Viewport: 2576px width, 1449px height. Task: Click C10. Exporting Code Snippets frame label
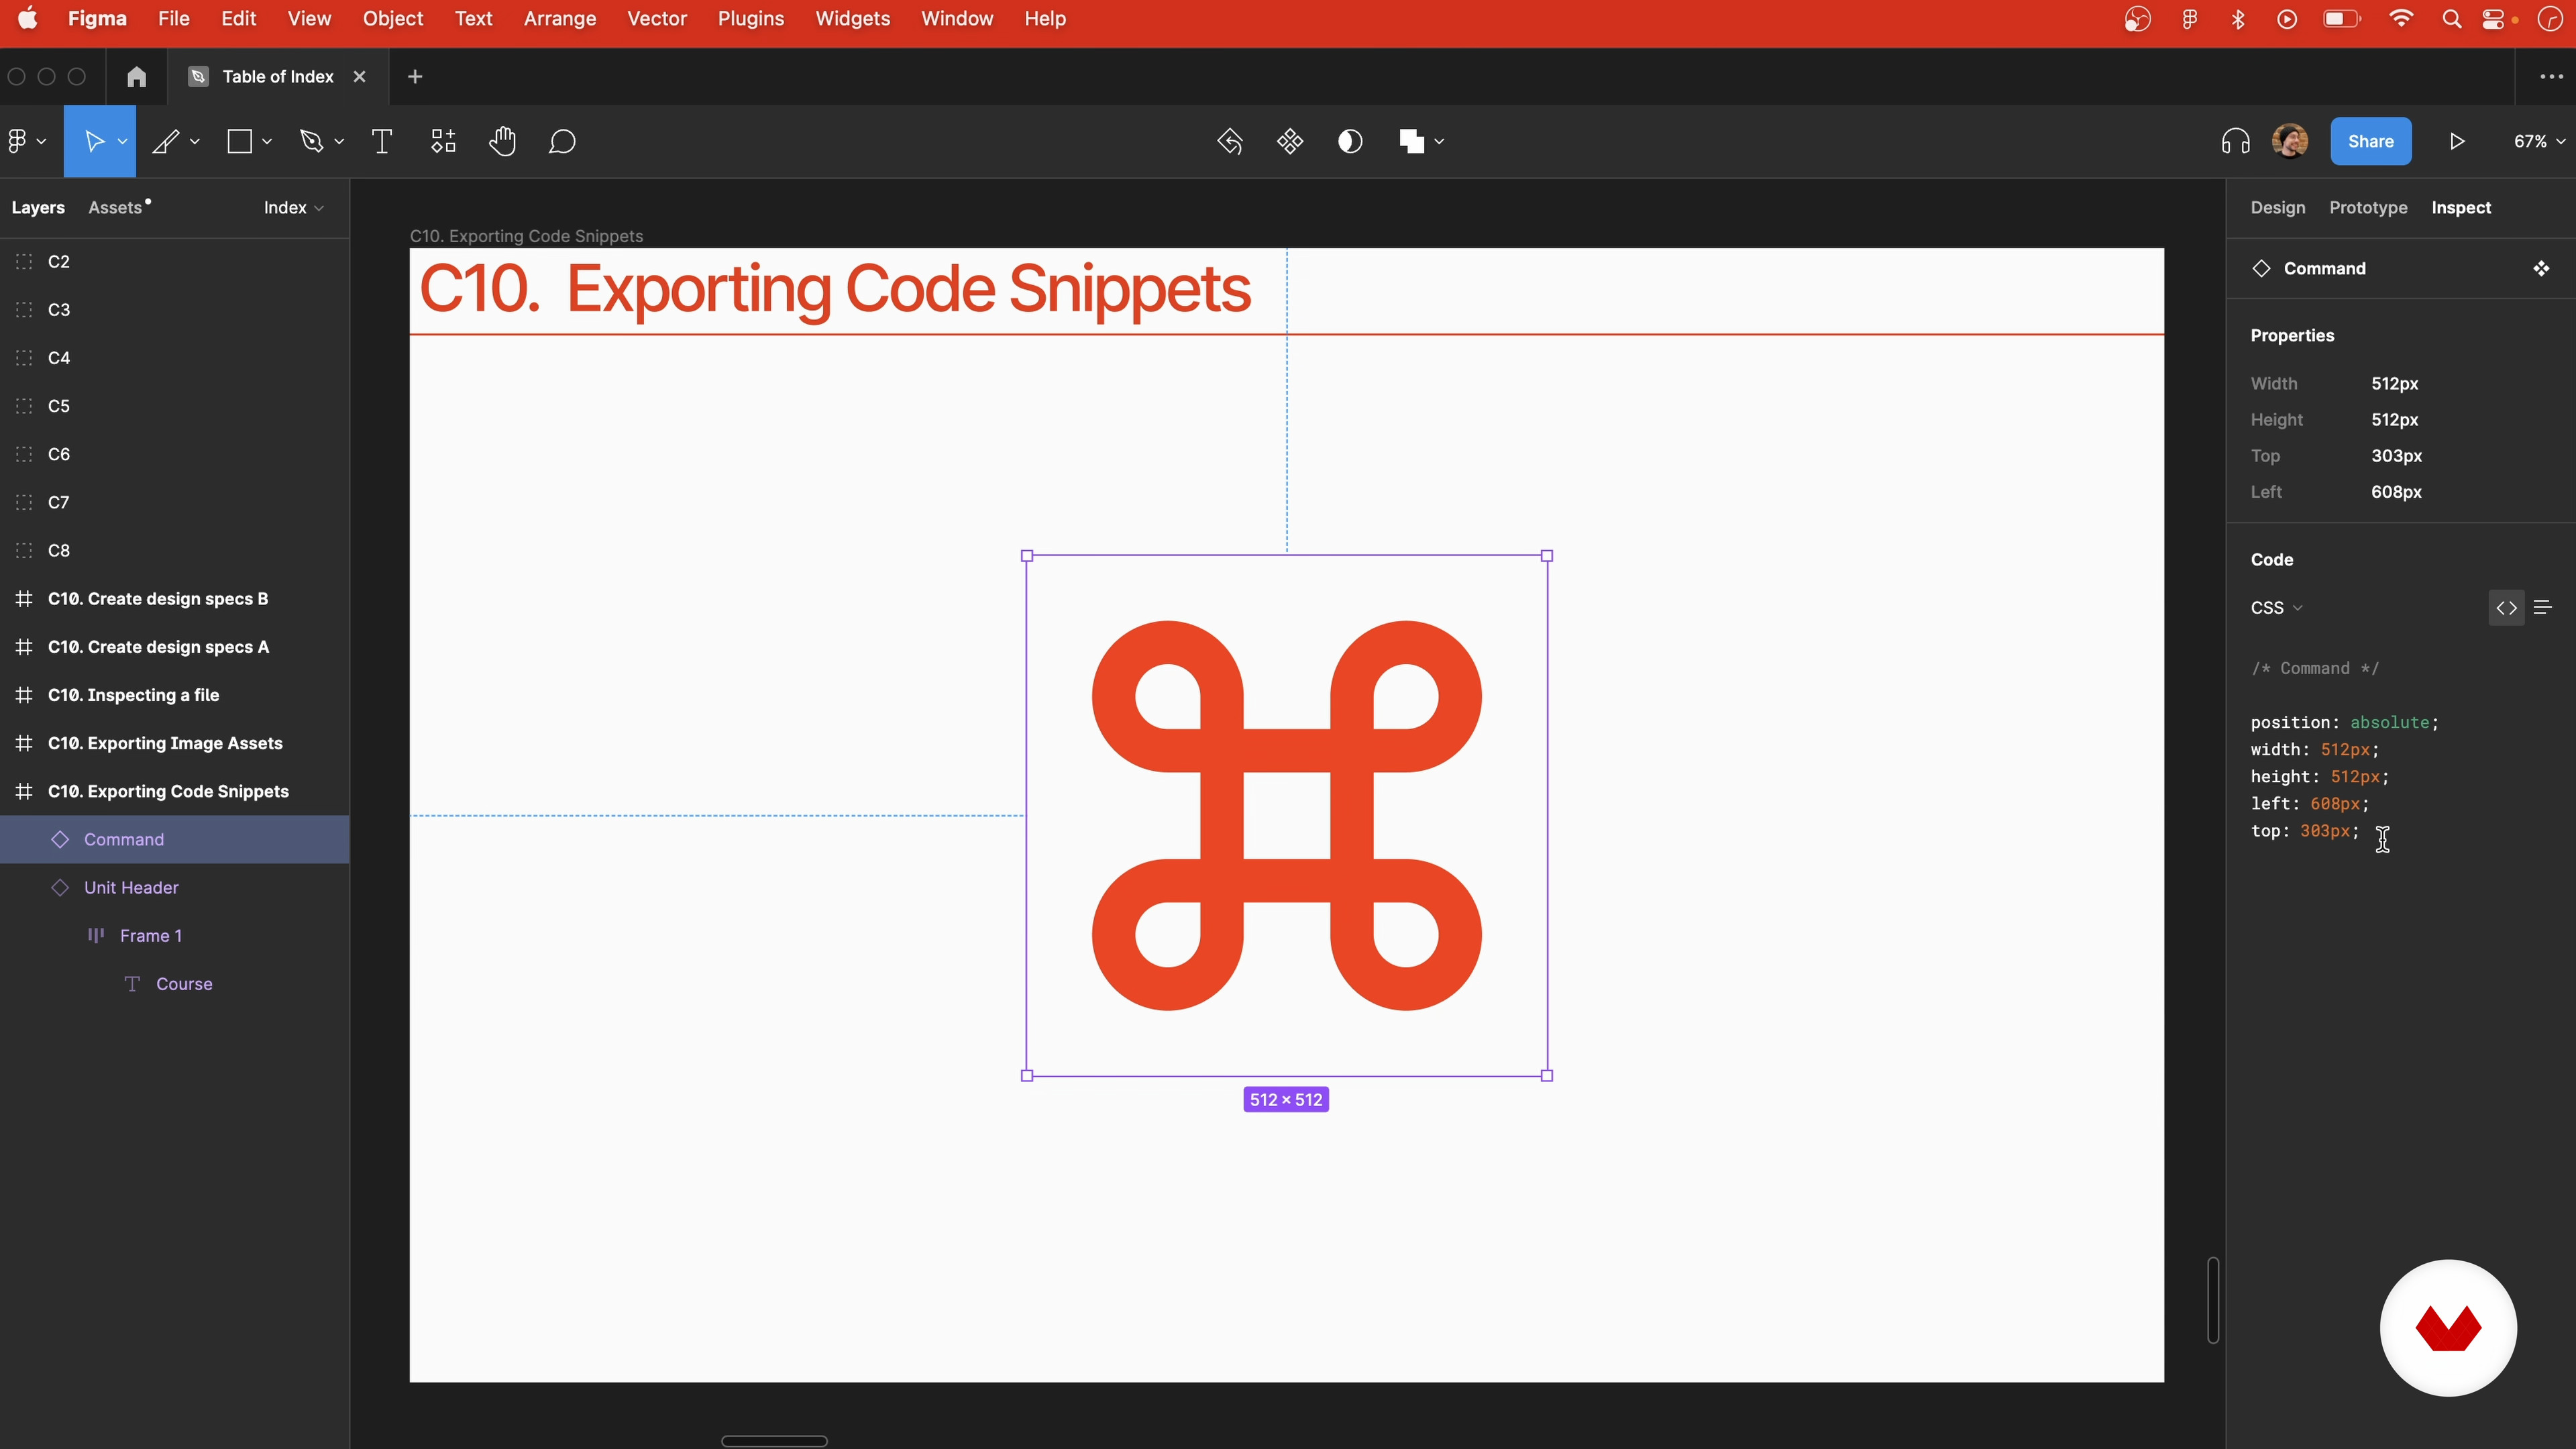[x=526, y=236]
